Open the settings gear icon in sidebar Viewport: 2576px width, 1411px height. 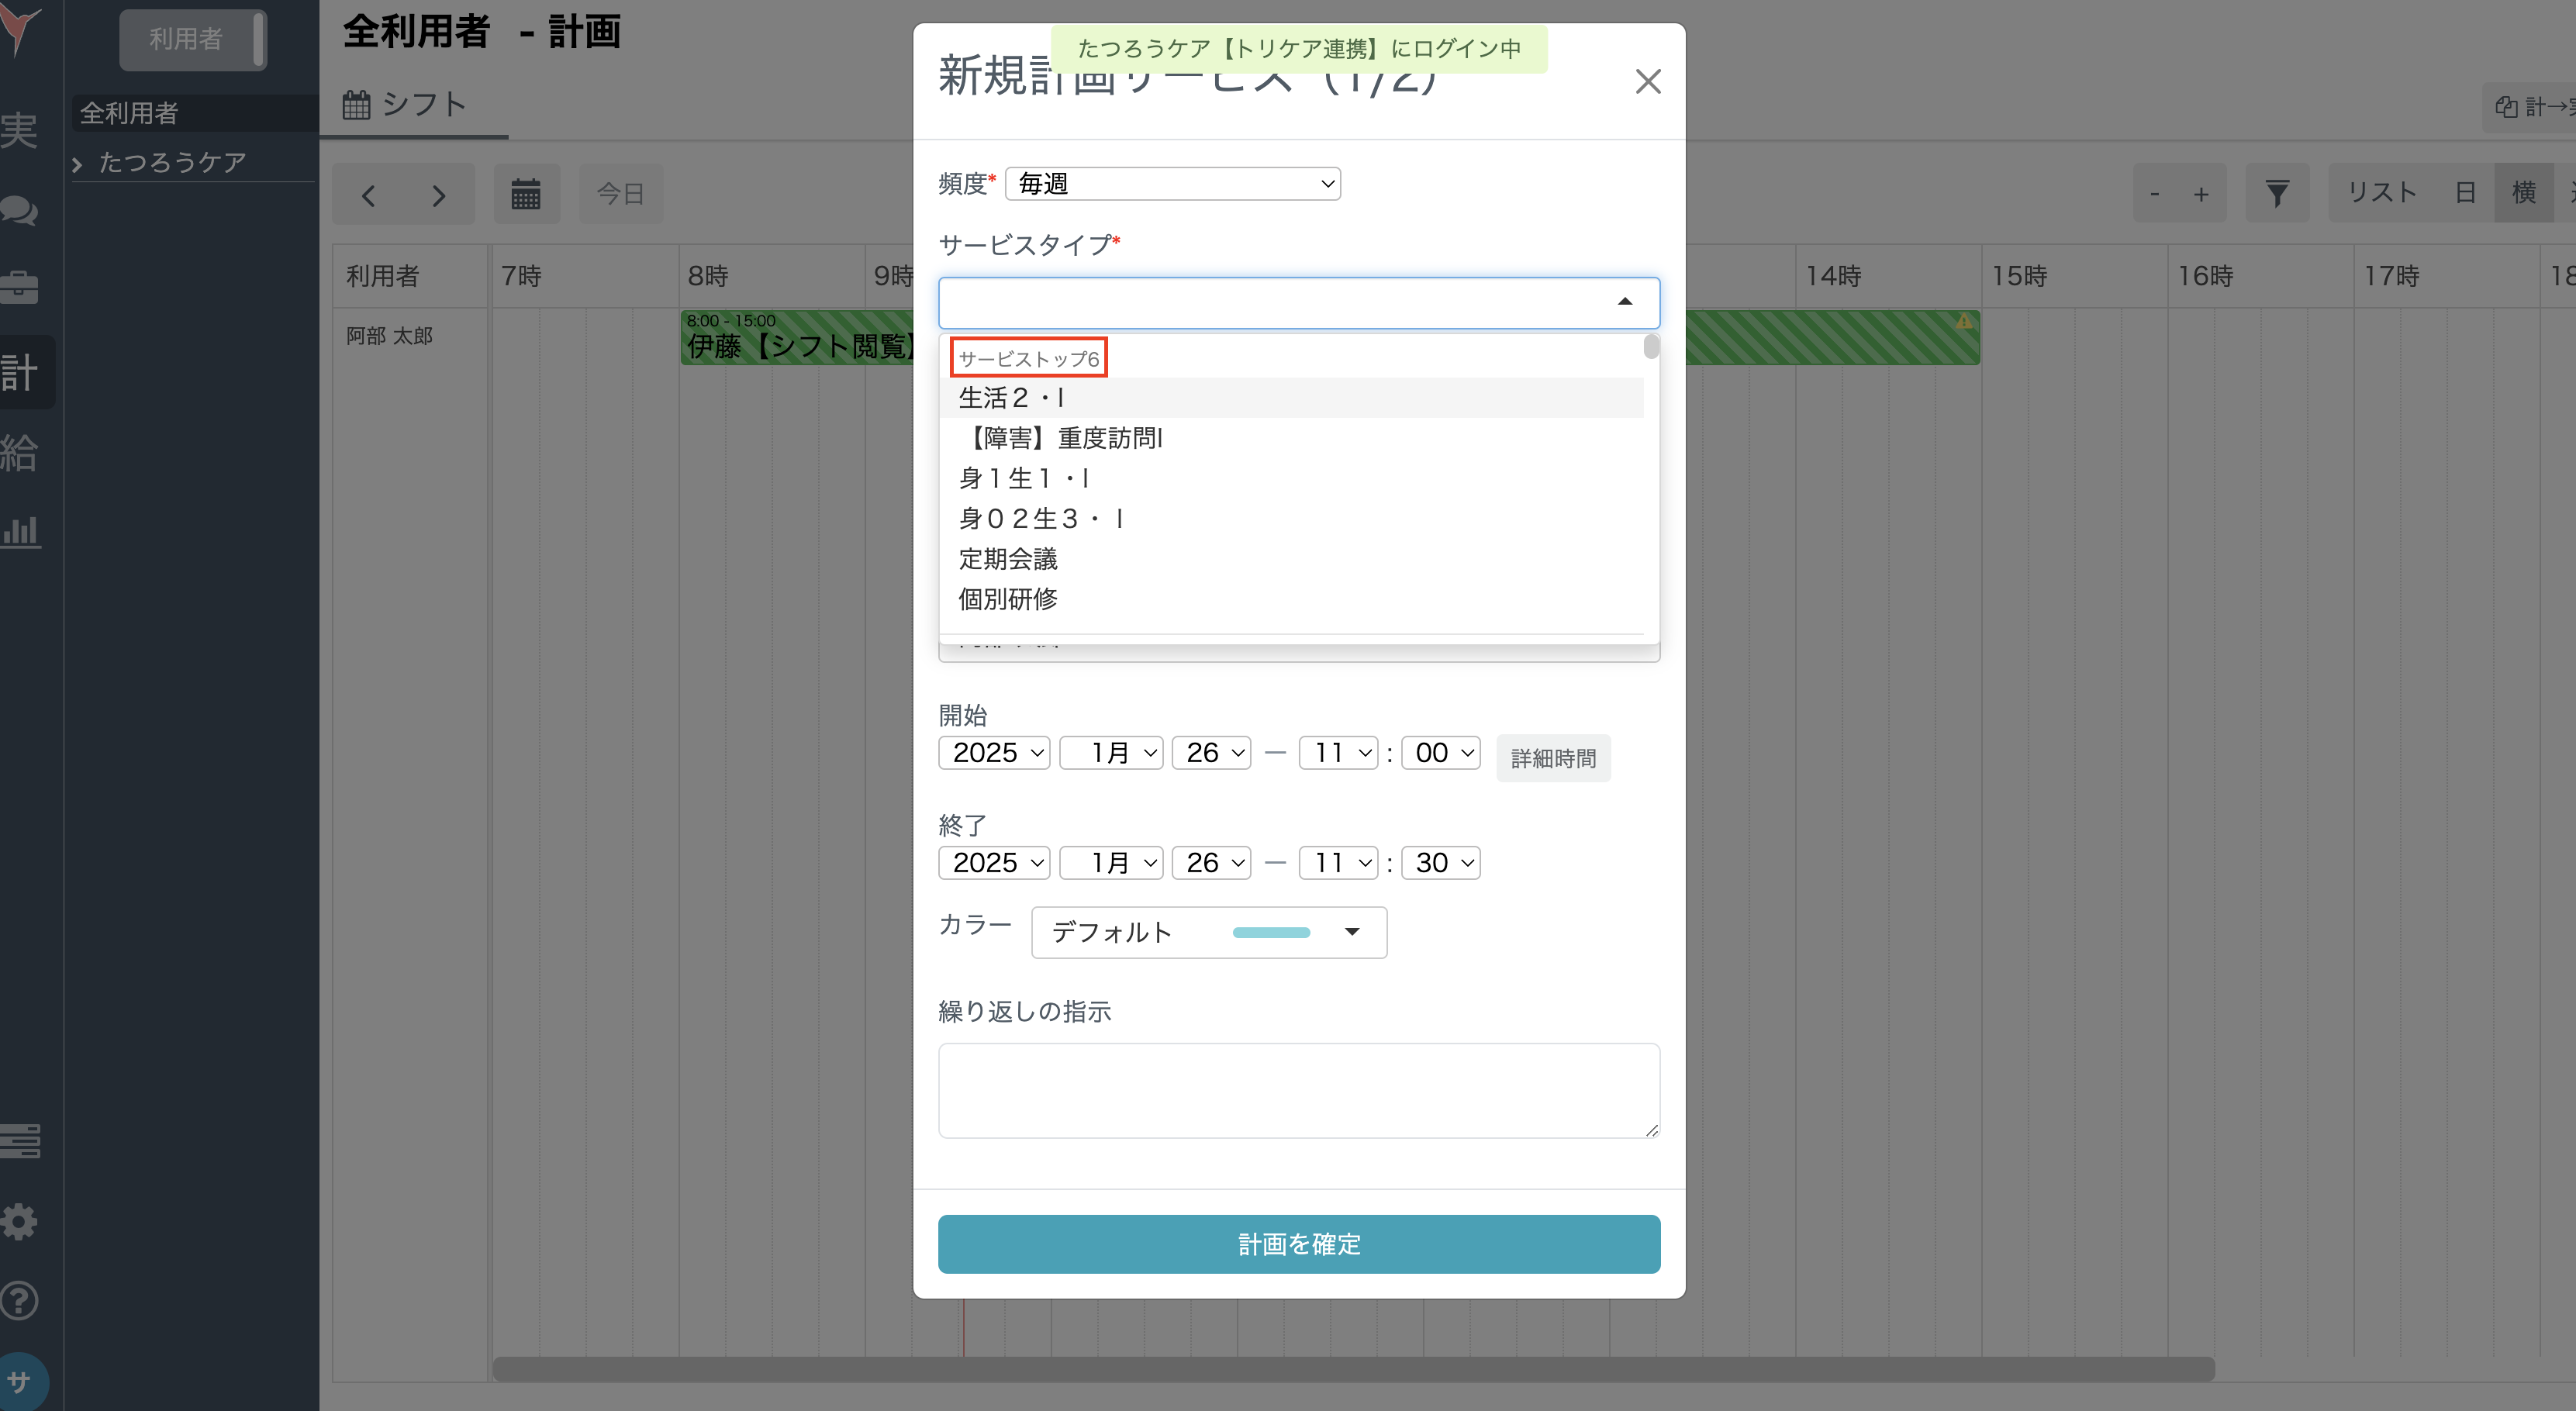(x=20, y=1221)
